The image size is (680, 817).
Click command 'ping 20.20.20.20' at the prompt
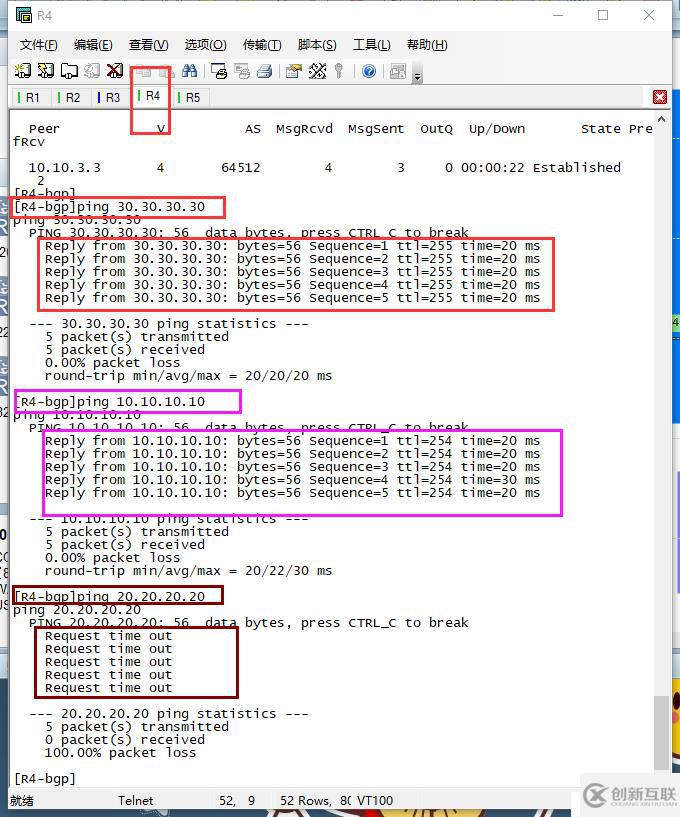[x=141, y=596]
